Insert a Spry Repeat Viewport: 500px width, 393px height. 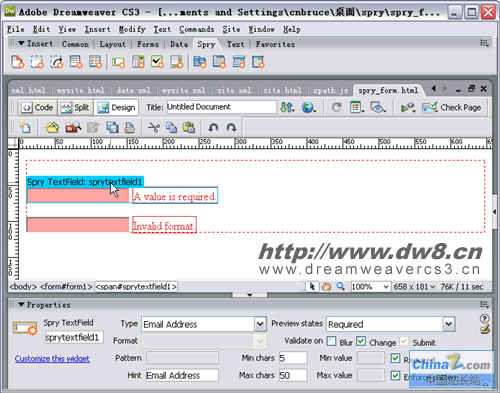tap(56, 62)
